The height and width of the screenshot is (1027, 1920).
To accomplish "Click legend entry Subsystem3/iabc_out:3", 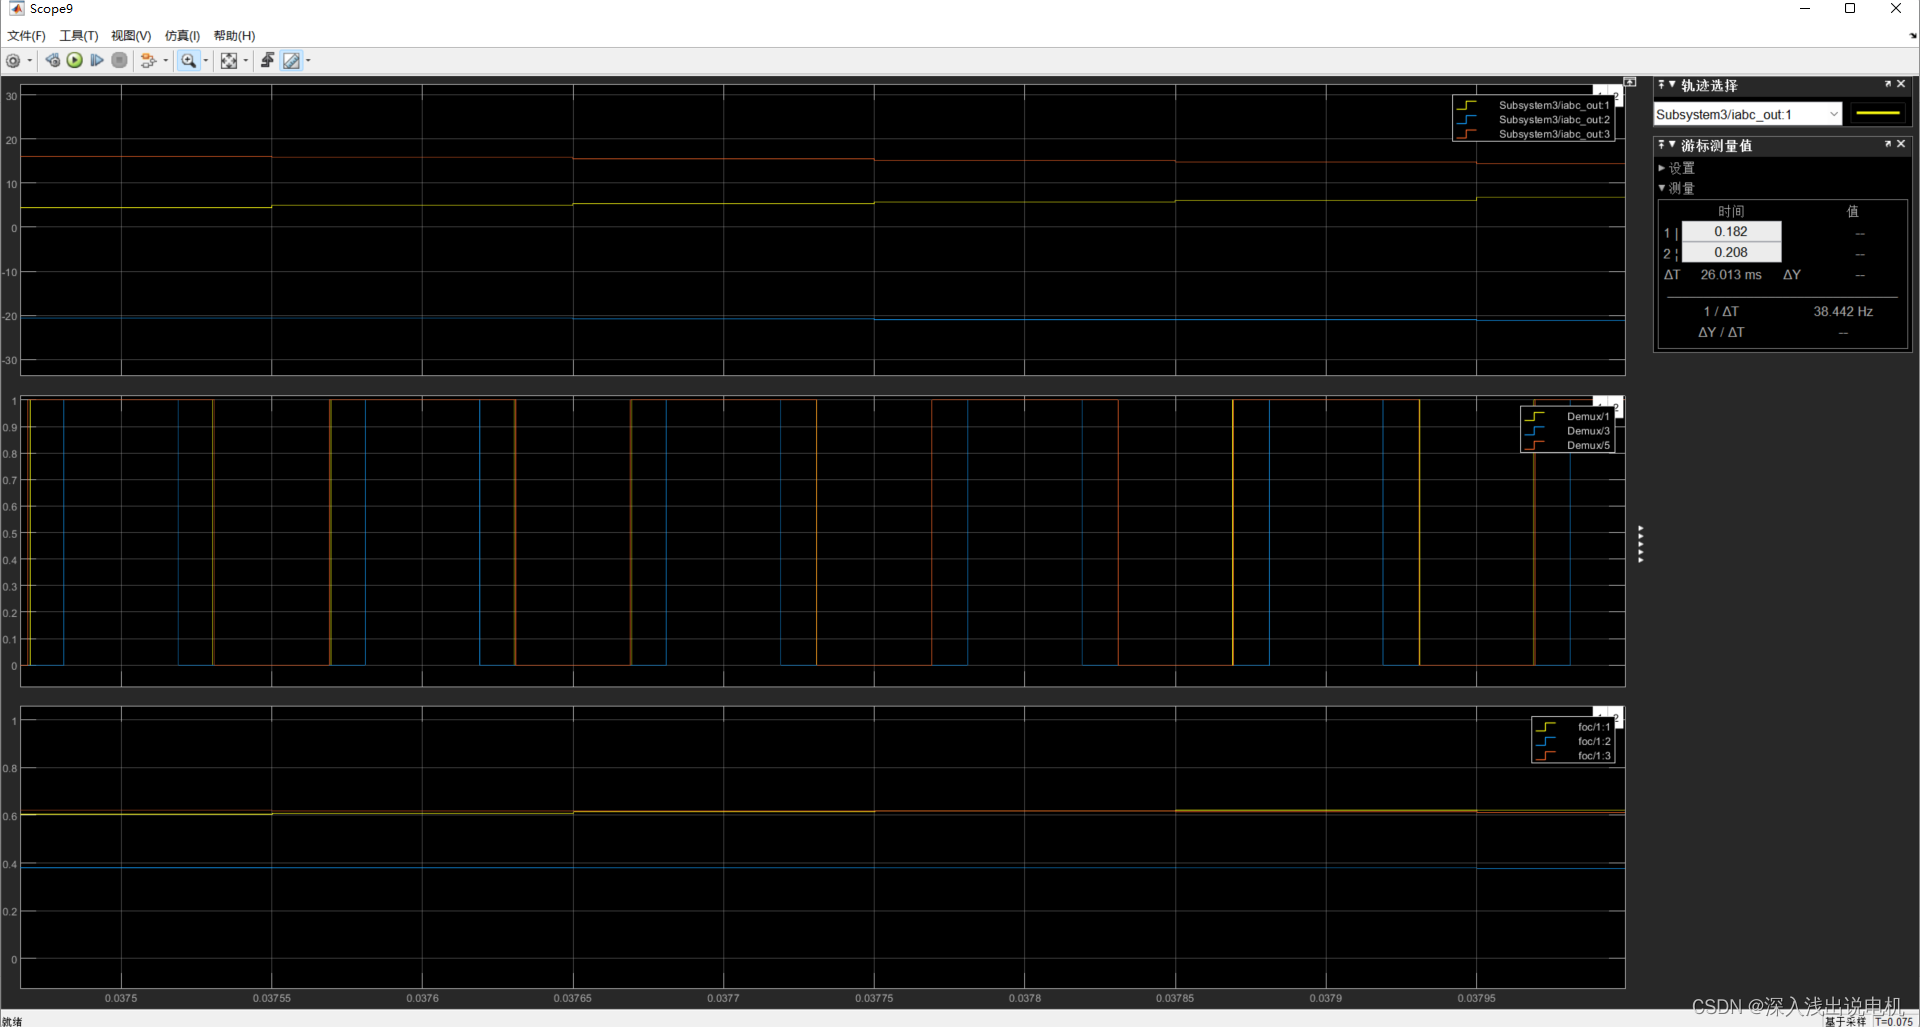I will click(x=1554, y=134).
